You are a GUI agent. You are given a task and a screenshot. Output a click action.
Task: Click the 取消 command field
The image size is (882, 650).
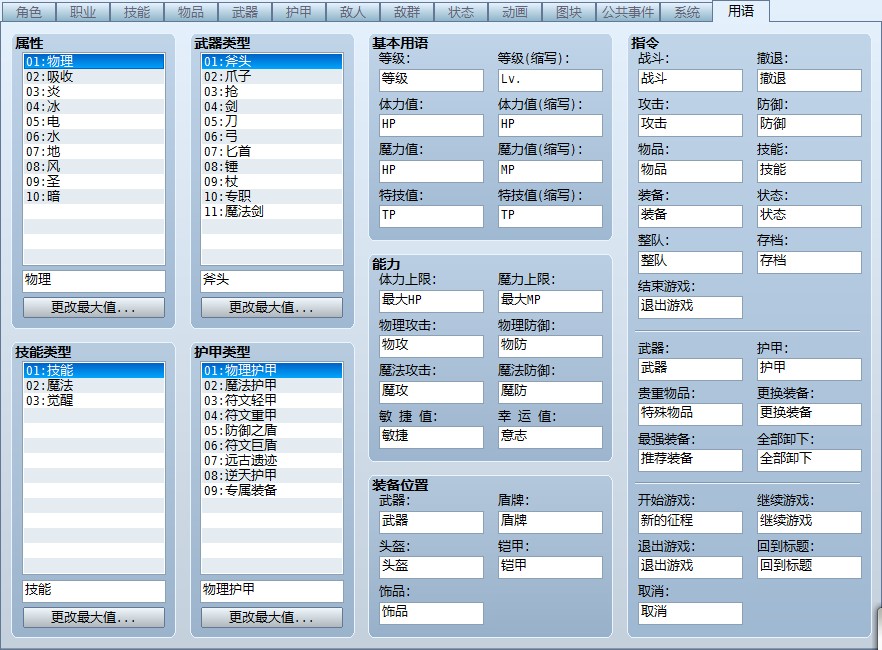tap(690, 613)
